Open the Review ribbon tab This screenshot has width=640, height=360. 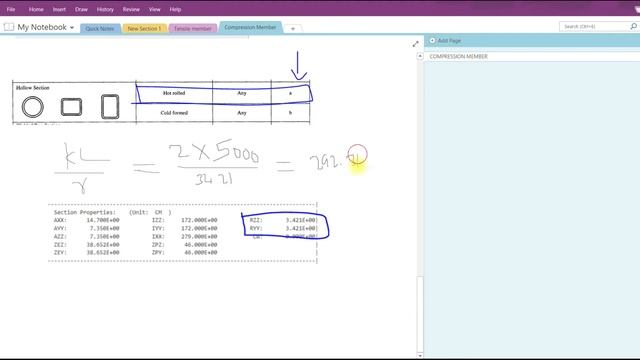pos(131,9)
